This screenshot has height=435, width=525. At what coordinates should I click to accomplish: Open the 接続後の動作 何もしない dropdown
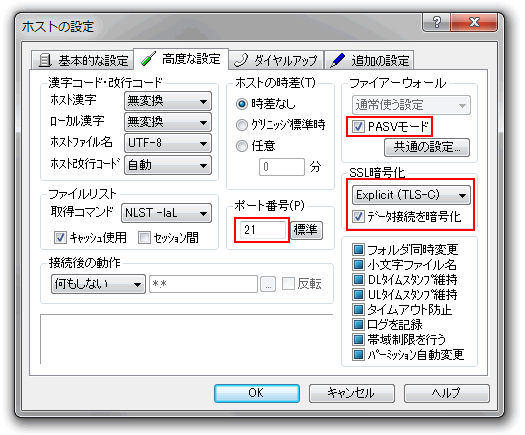98,284
